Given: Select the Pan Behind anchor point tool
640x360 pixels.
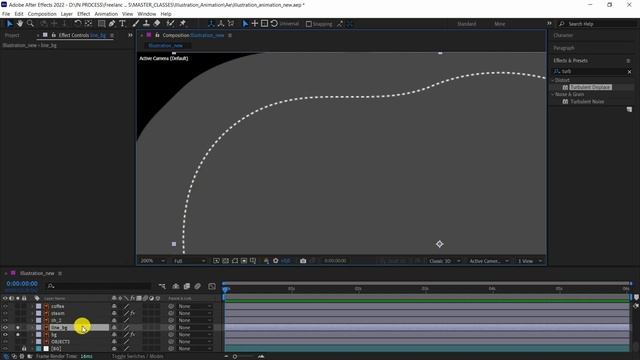Looking at the screenshot, I should click(x=88, y=24).
